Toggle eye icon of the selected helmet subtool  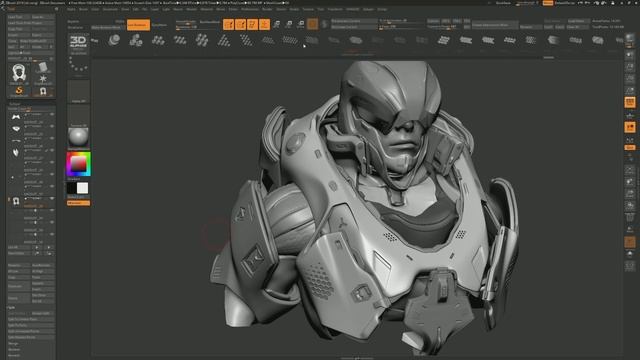(x=52, y=198)
